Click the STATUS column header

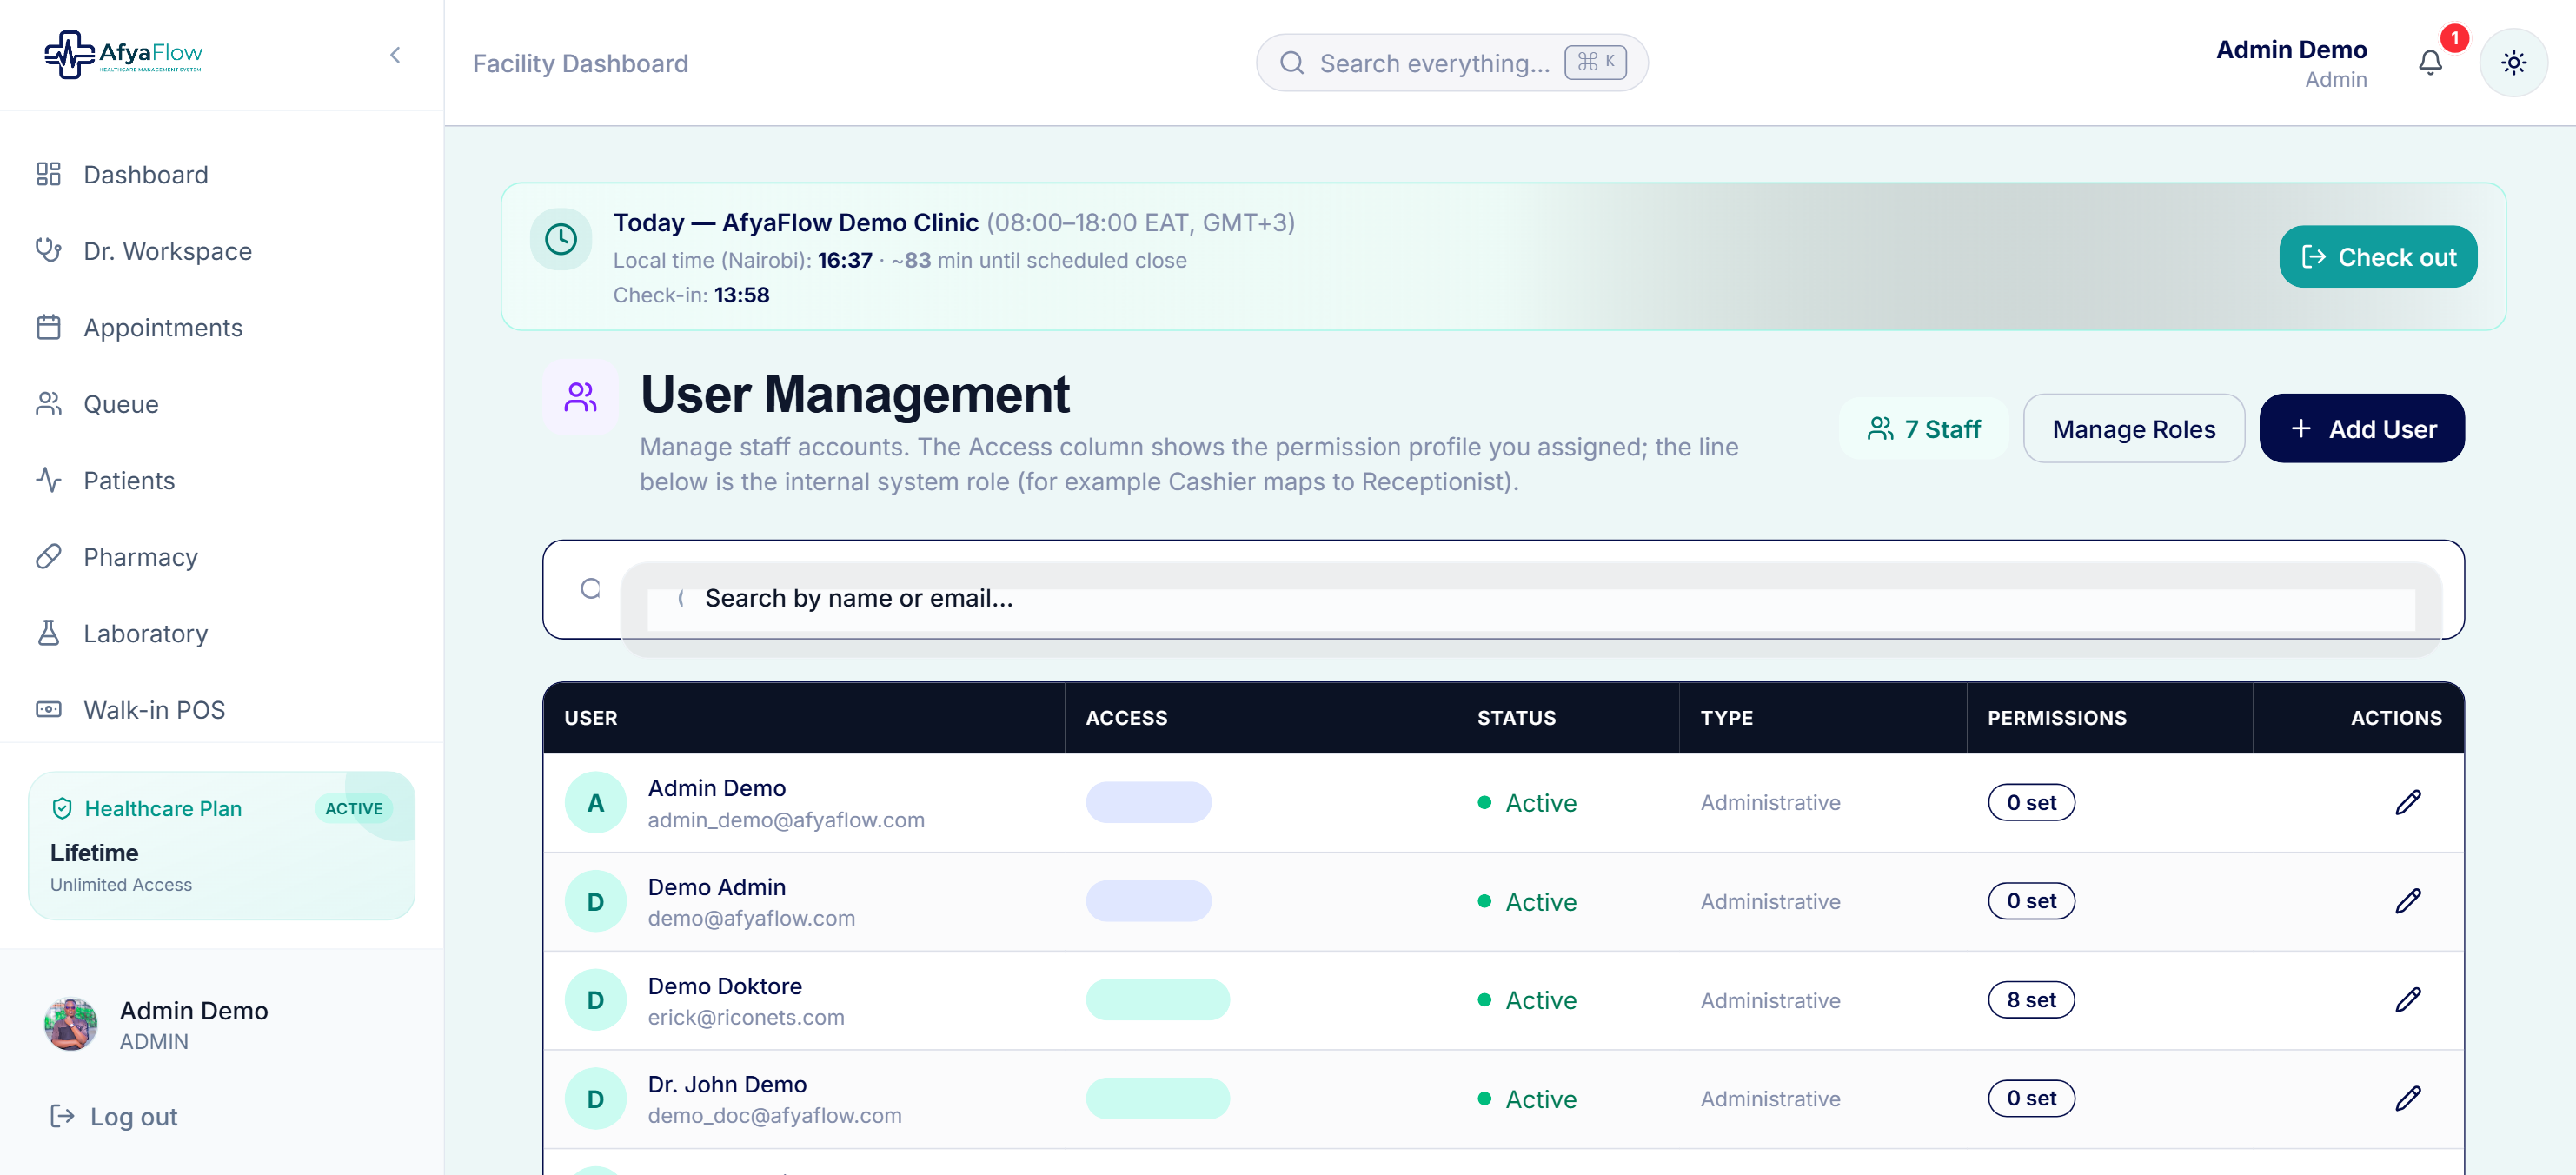click(x=1517, y=718)
